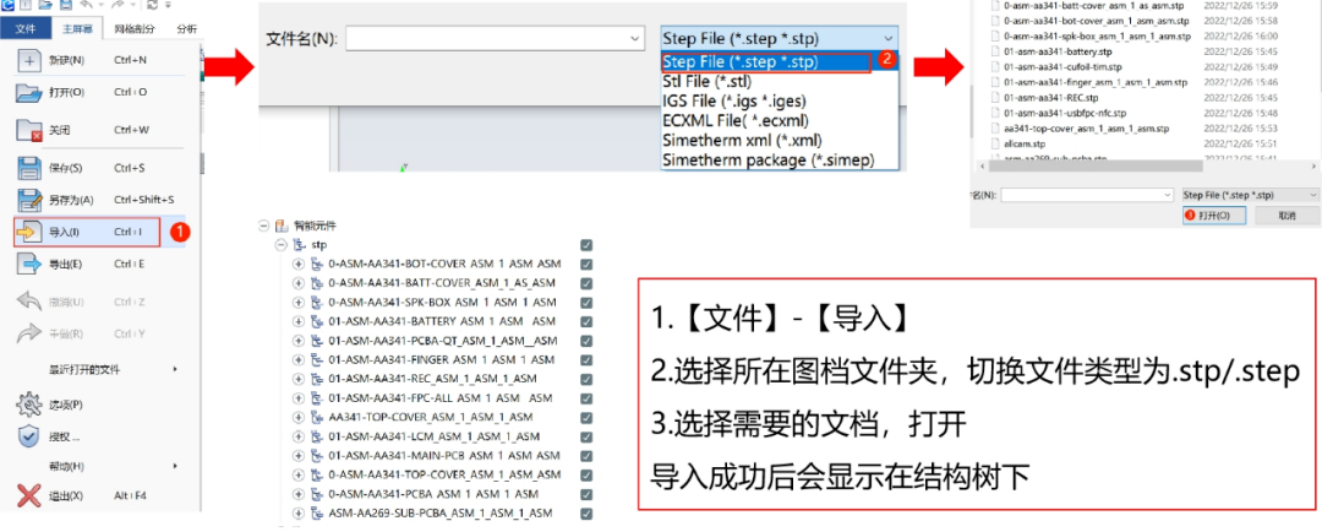This screenshot has width=1327, height=529.
Task: Uncheck the stp root node checkbox
Action: click(586, 245)
